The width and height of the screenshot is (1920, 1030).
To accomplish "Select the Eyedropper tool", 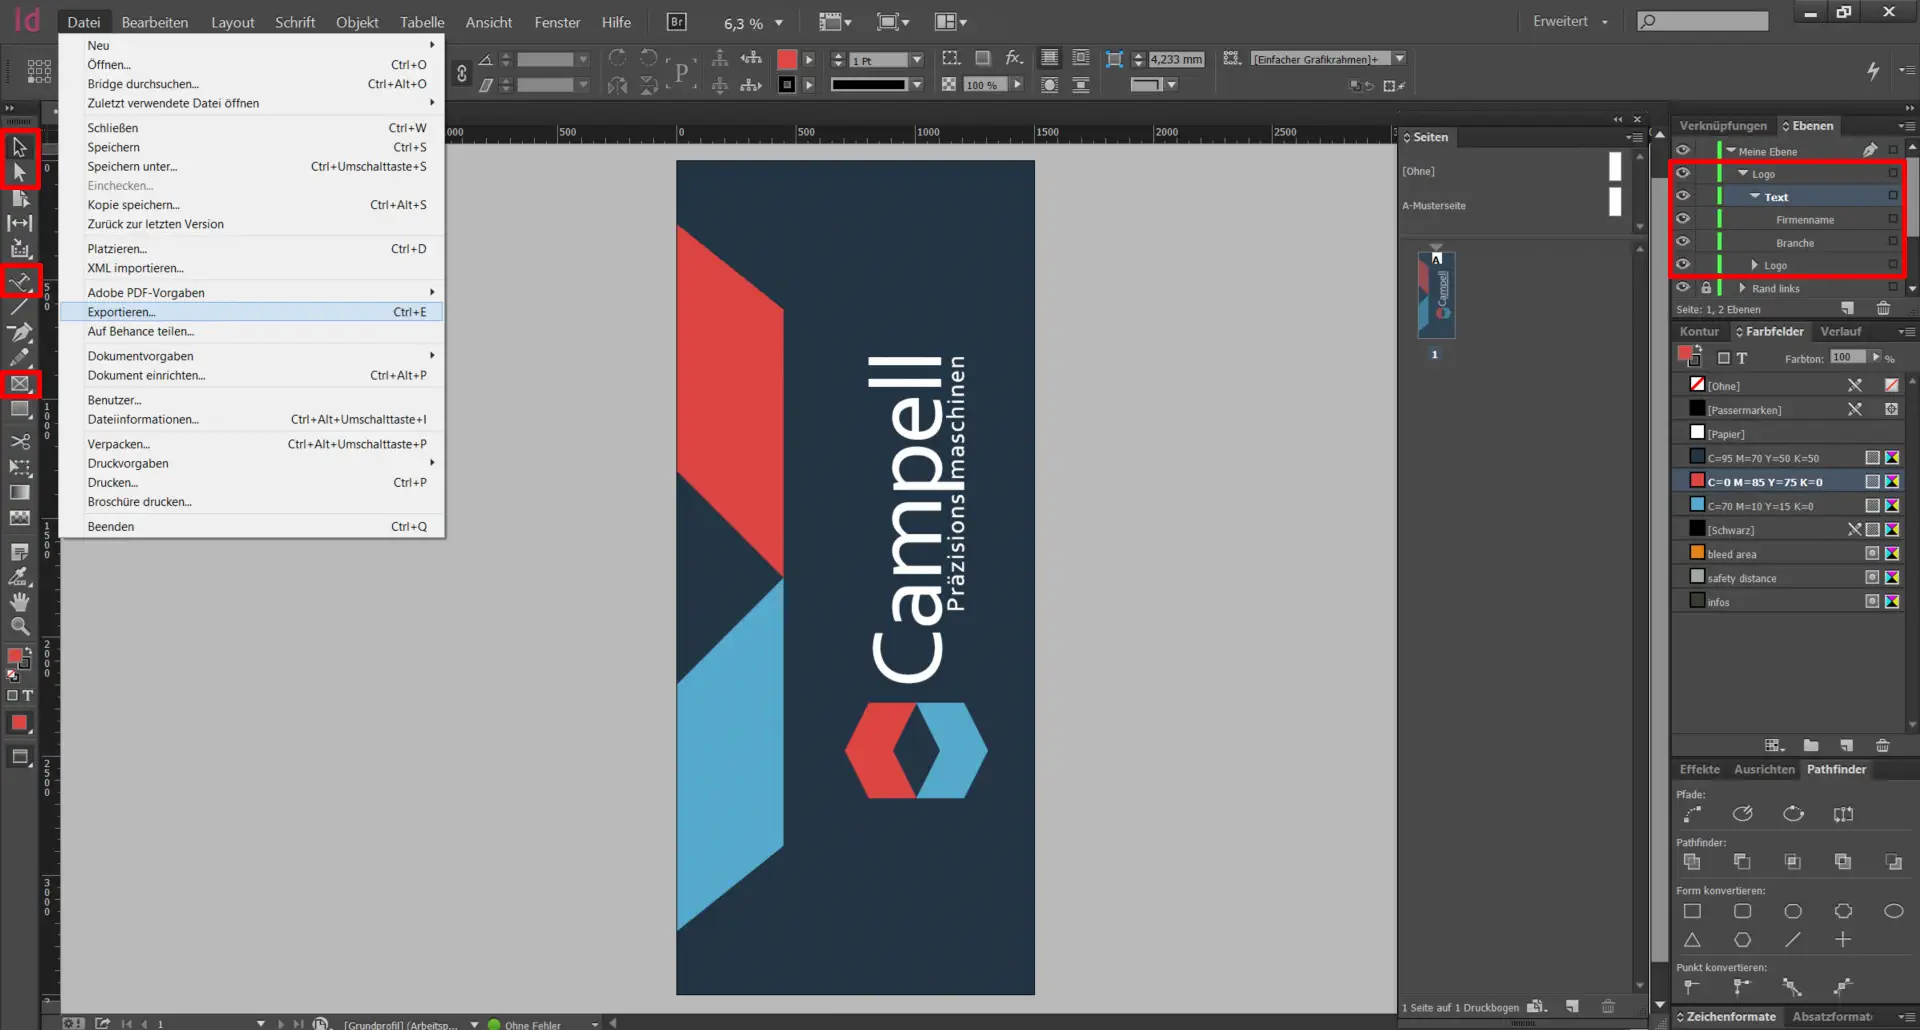I will coord(19,577).
